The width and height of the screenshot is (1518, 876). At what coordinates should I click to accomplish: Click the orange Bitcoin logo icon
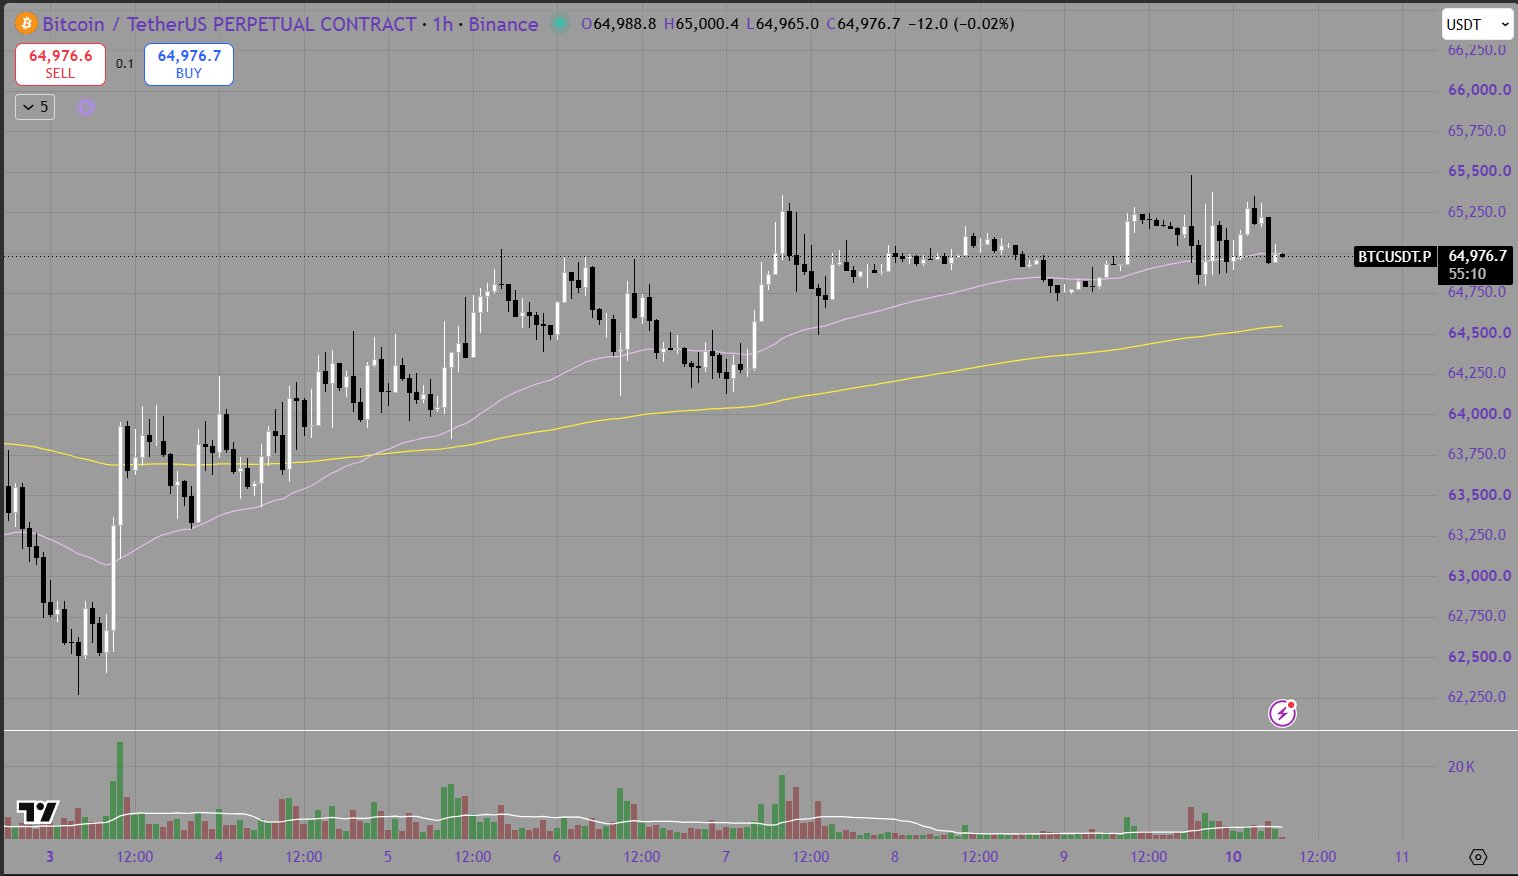26,23
